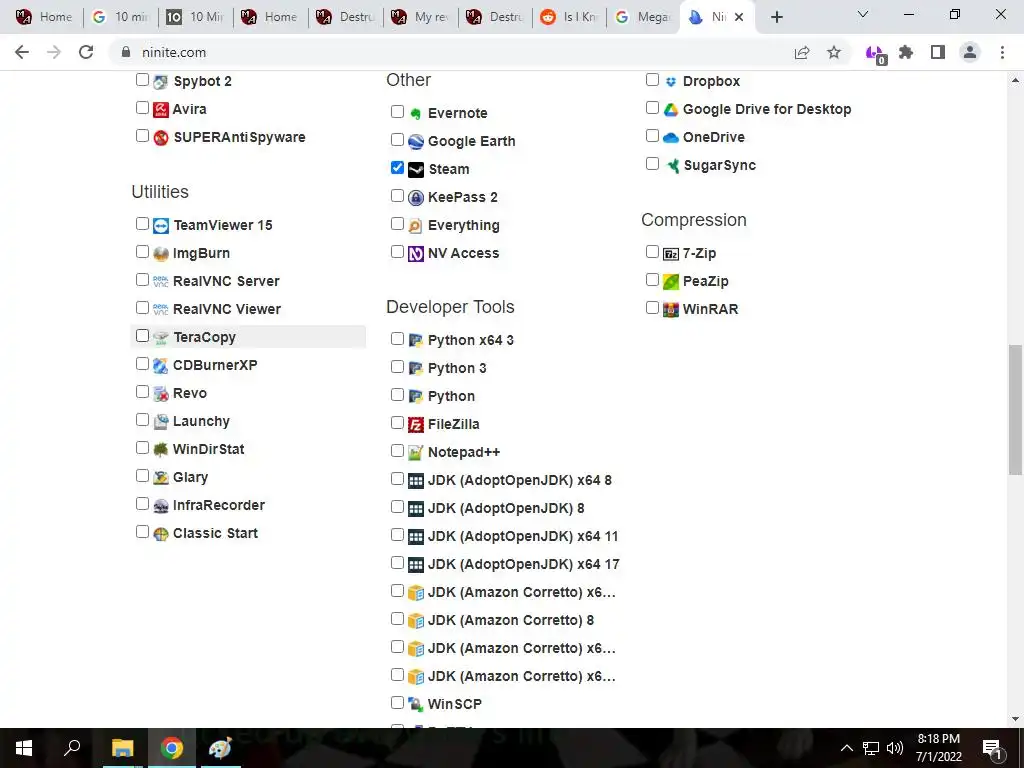Open the Chrome profile button
Viewport: 1024px width, 768px height.
(970, 52)
